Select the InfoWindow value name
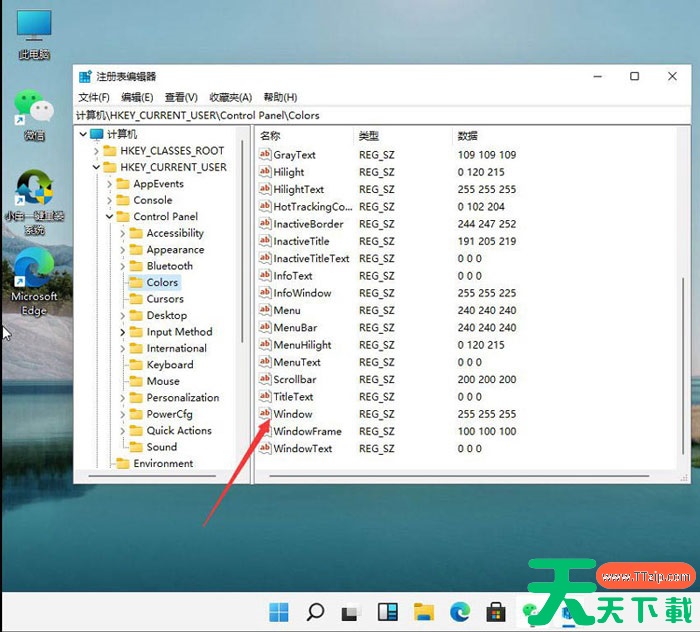The height and width of the screenshot is (632, 700). coord(302,293)
